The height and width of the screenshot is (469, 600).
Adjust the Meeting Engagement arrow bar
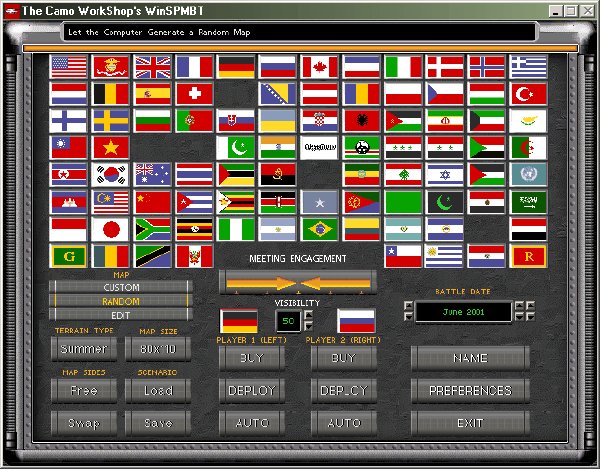tap(298, 283)
